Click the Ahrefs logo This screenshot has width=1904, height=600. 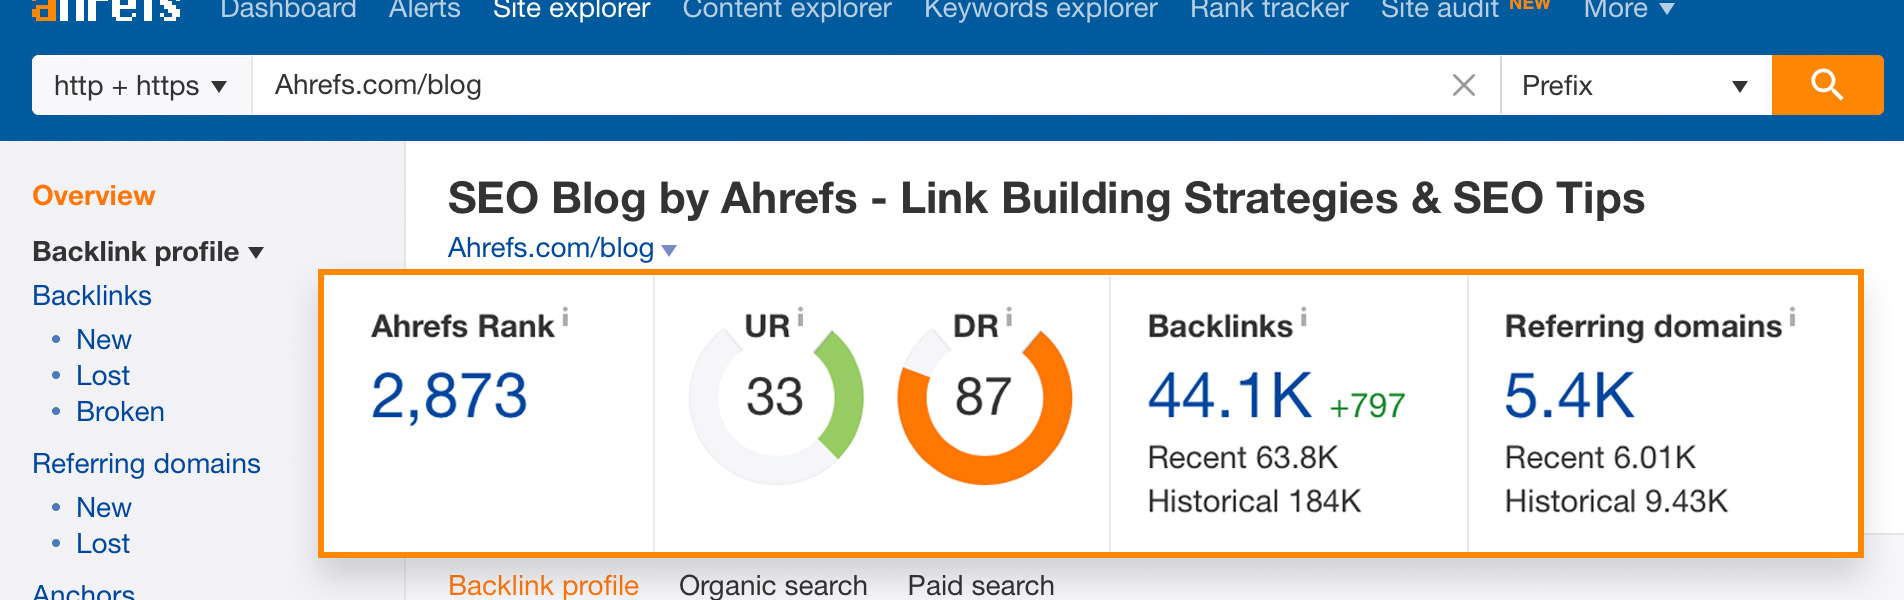click(106, 10)
